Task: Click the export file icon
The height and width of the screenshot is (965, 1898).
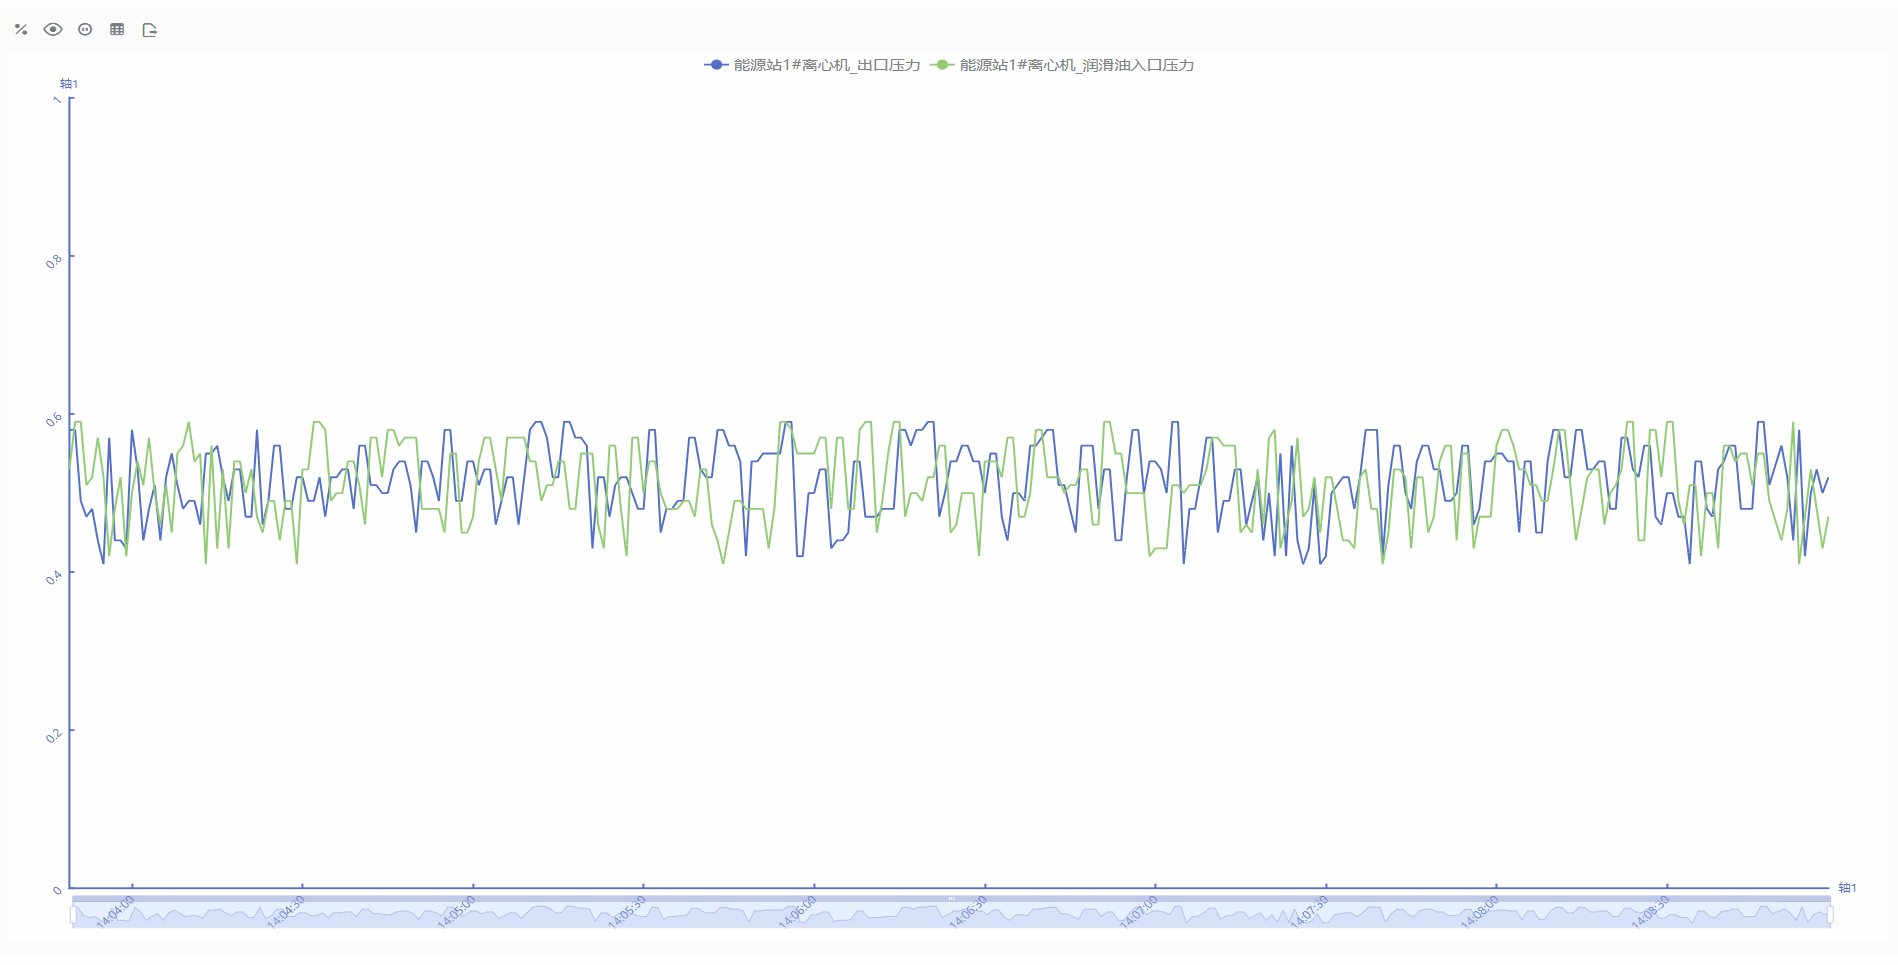Action: [x=150, y=30]
